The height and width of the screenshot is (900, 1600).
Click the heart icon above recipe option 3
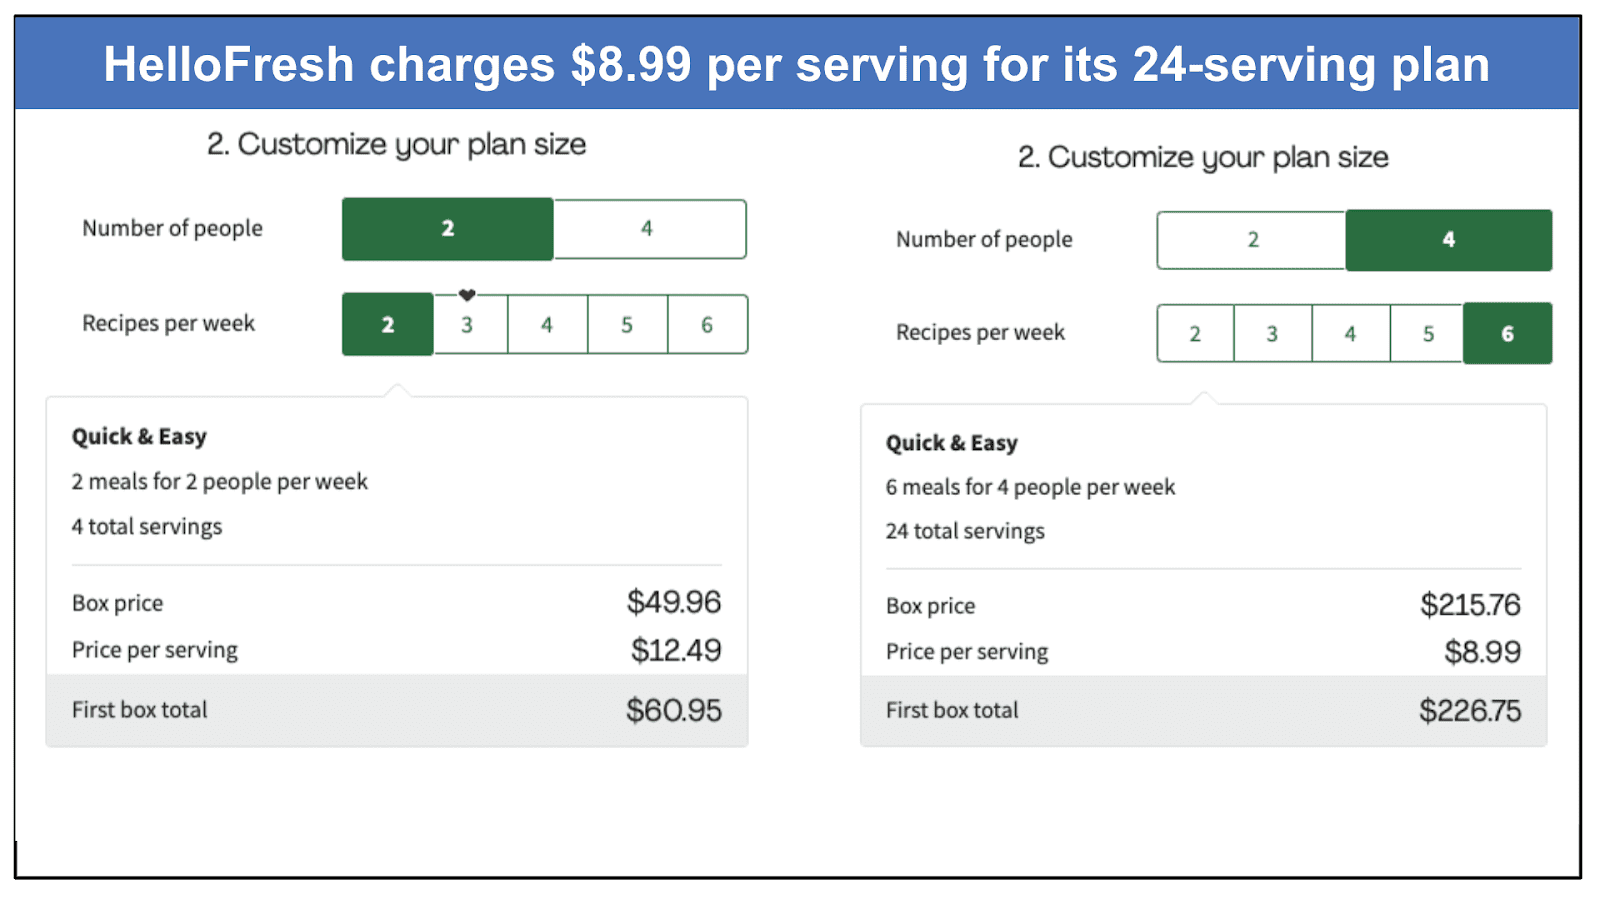(467, 295)
